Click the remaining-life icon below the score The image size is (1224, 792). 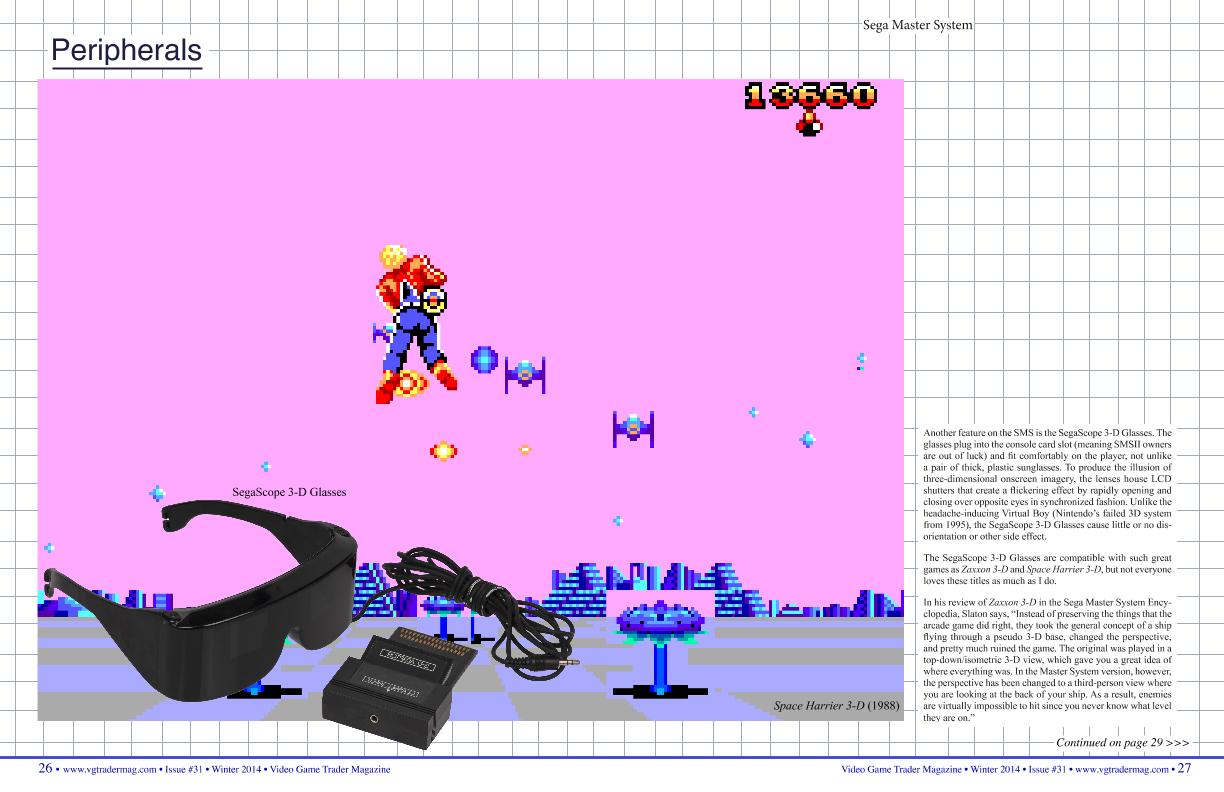(x=810, y=125)
